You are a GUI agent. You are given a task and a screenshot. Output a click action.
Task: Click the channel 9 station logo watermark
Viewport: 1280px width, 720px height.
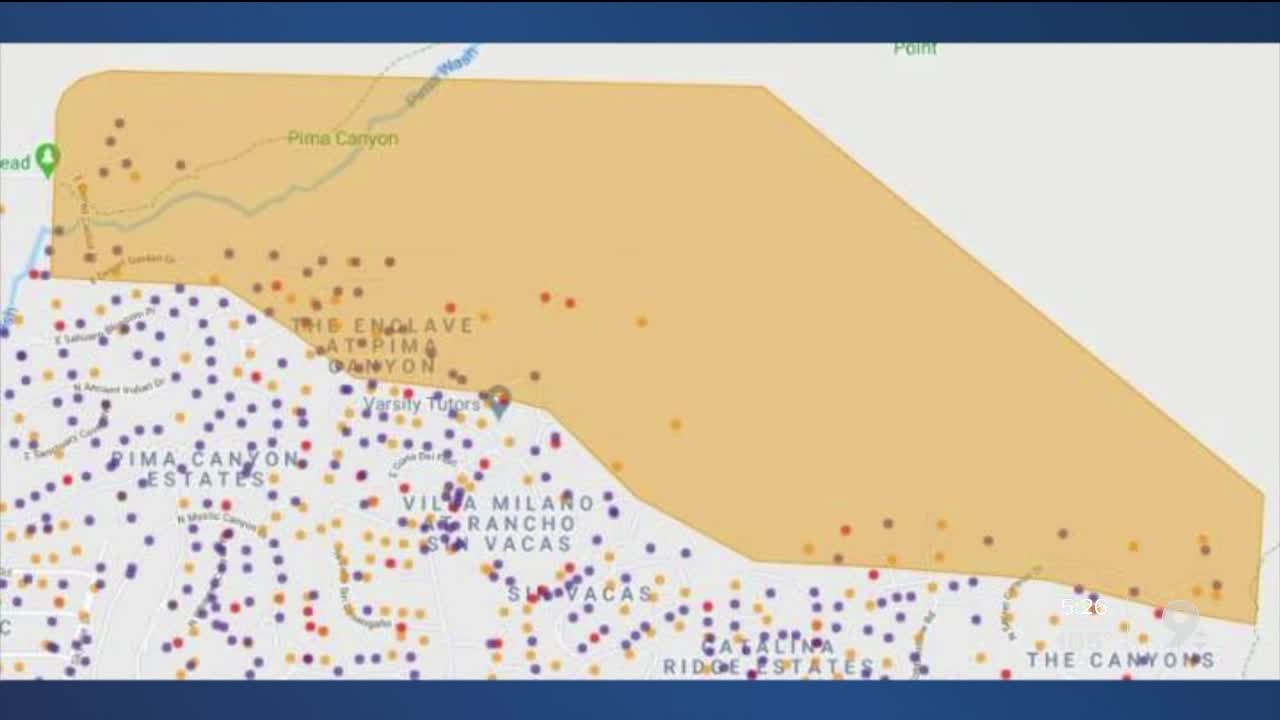point(1180,624)
